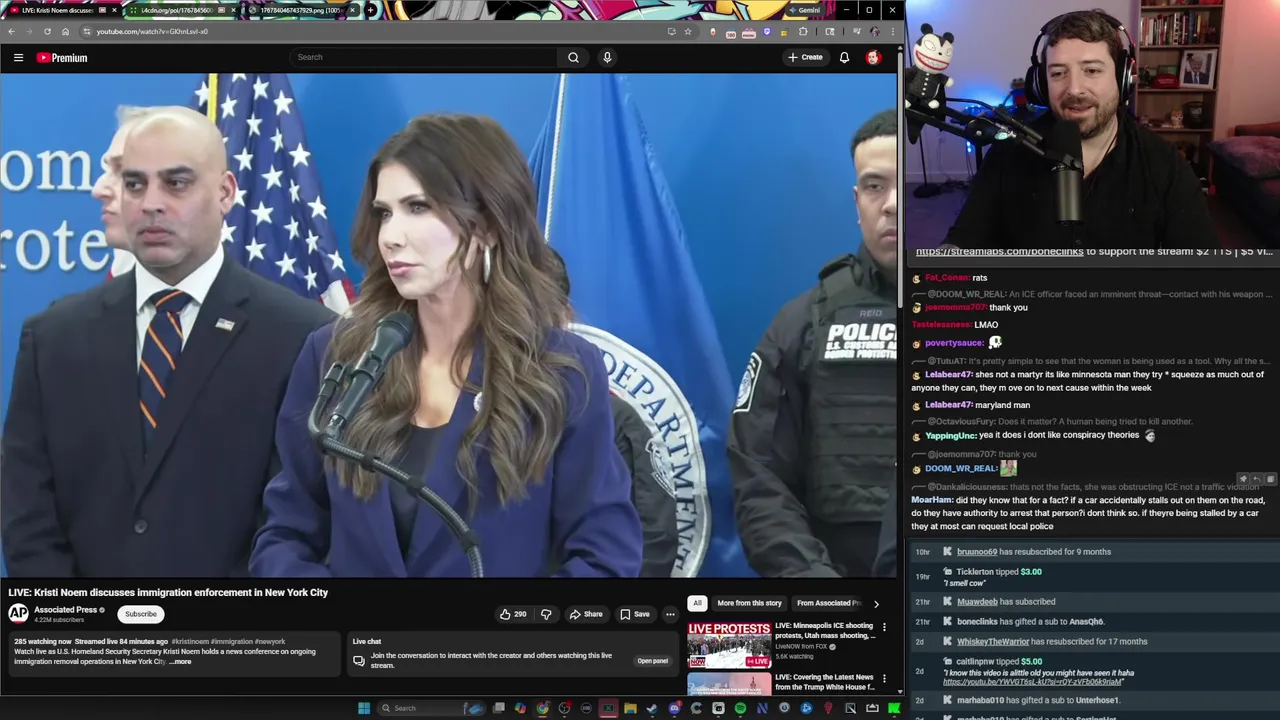This screenshot has height=720, width=1280.
Task: Bookmark this page with star icon
Action: [x=687, y=31]
